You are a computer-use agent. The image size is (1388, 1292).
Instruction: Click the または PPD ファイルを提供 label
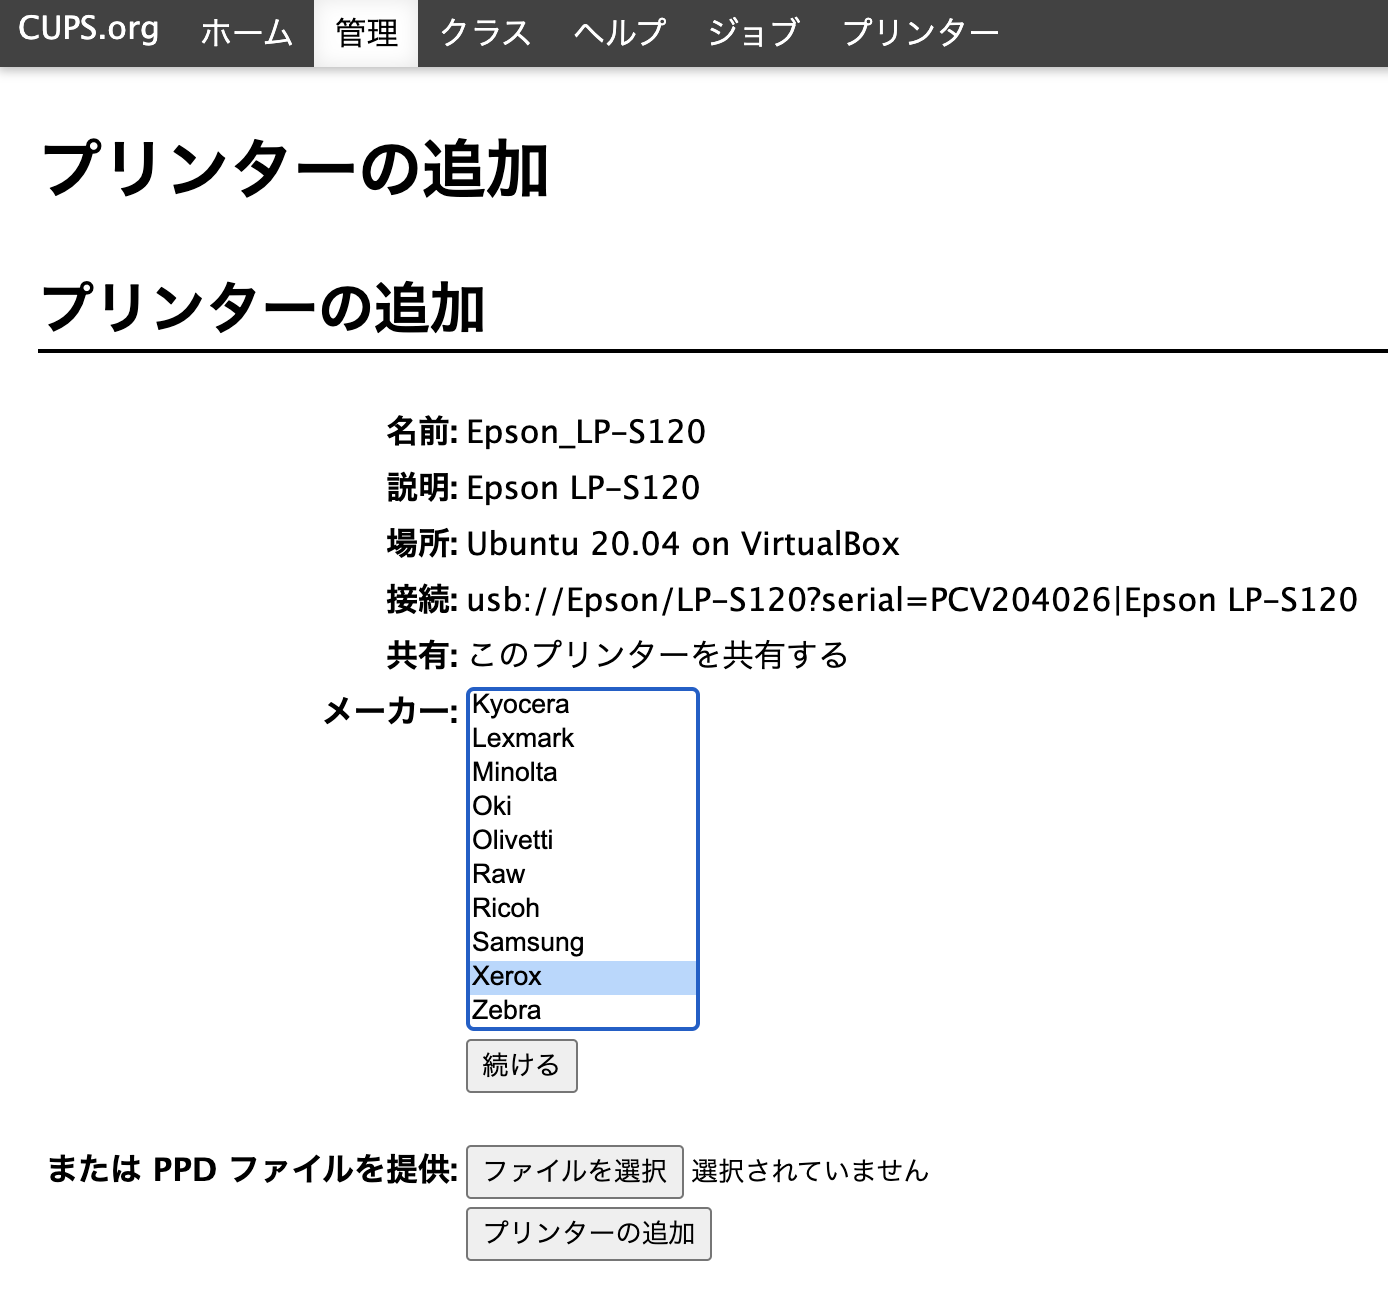click(253, 1169)
